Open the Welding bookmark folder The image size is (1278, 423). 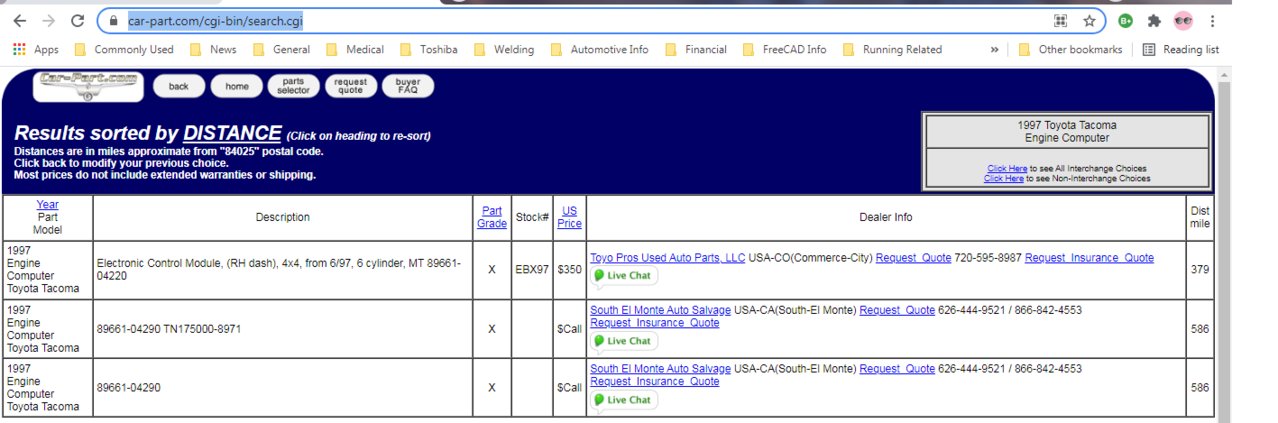pos(504,49)
